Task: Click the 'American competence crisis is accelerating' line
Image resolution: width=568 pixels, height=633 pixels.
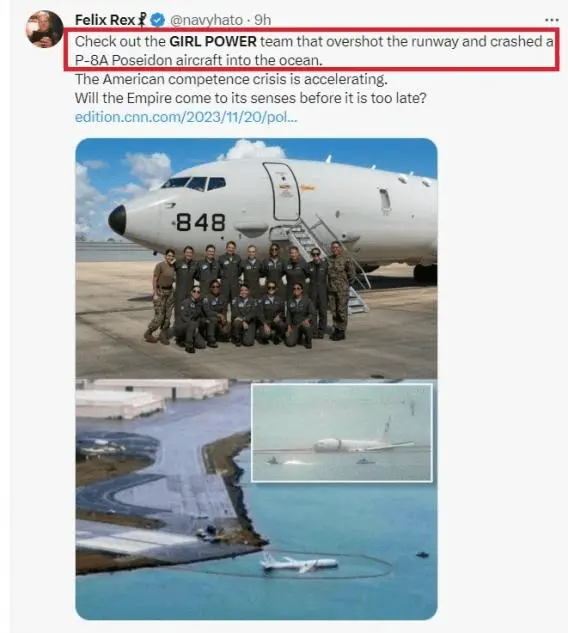Action: pyautogui.click(x=231, y=79)
